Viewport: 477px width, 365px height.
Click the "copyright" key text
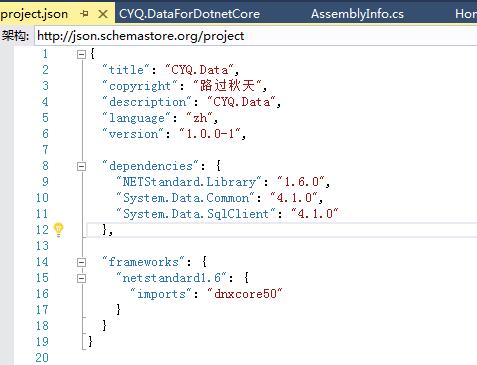point(140,86)
